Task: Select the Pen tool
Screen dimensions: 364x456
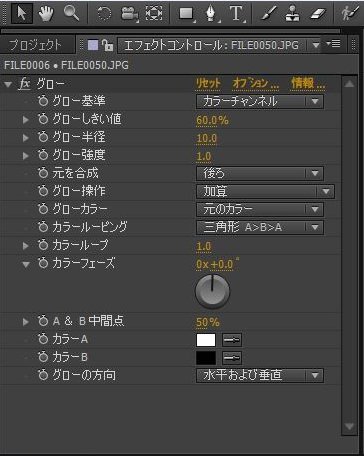Action: [211, 14]
